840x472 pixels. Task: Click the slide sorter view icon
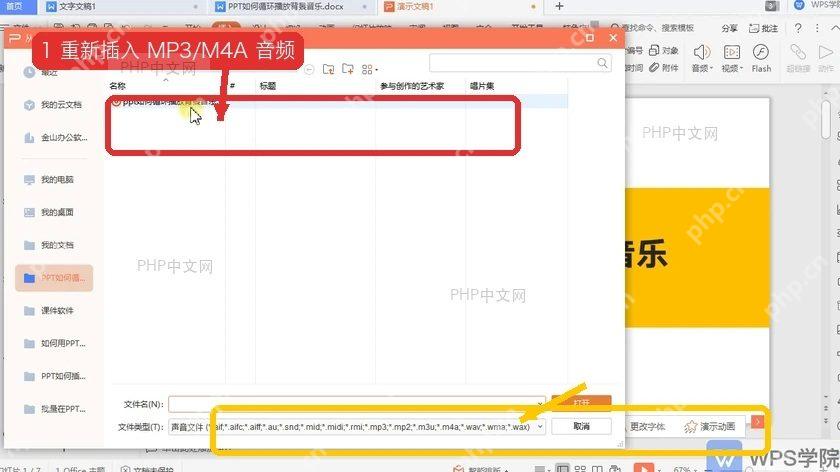pyautogui.click(x=580, y=469)
